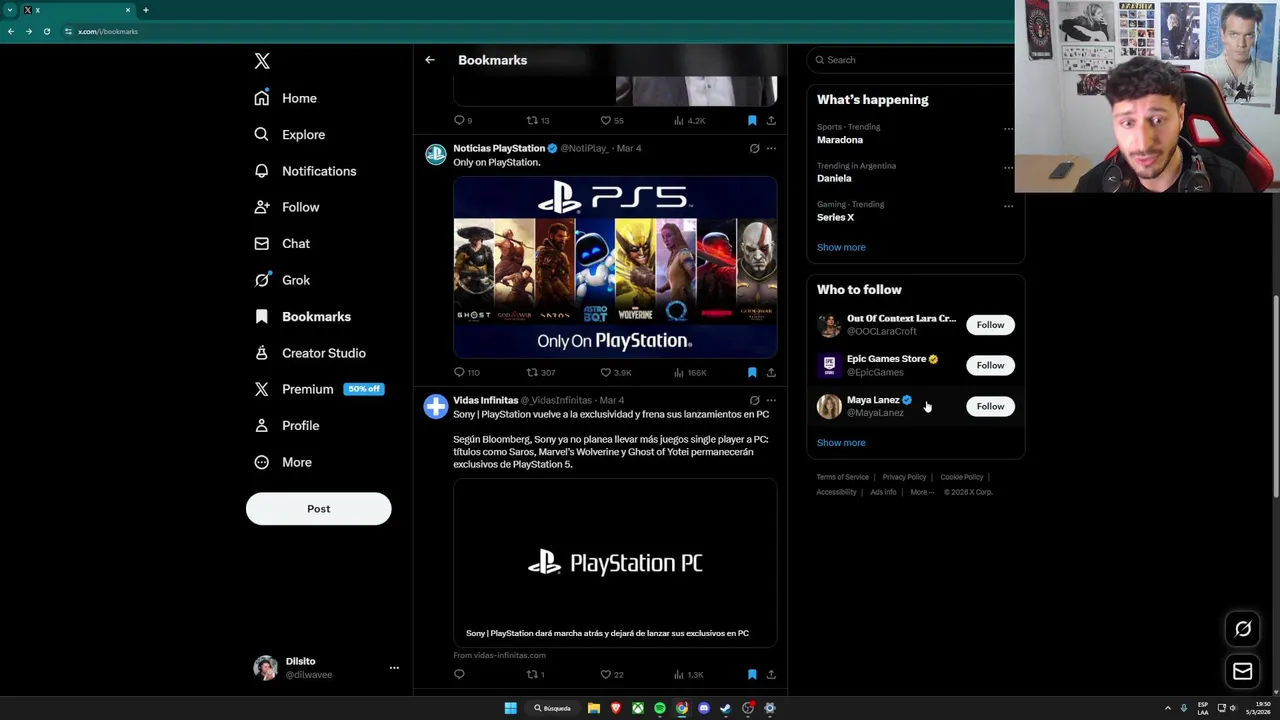Click Show more under Who to follow

pyautogui.click(x=841, y=443)
